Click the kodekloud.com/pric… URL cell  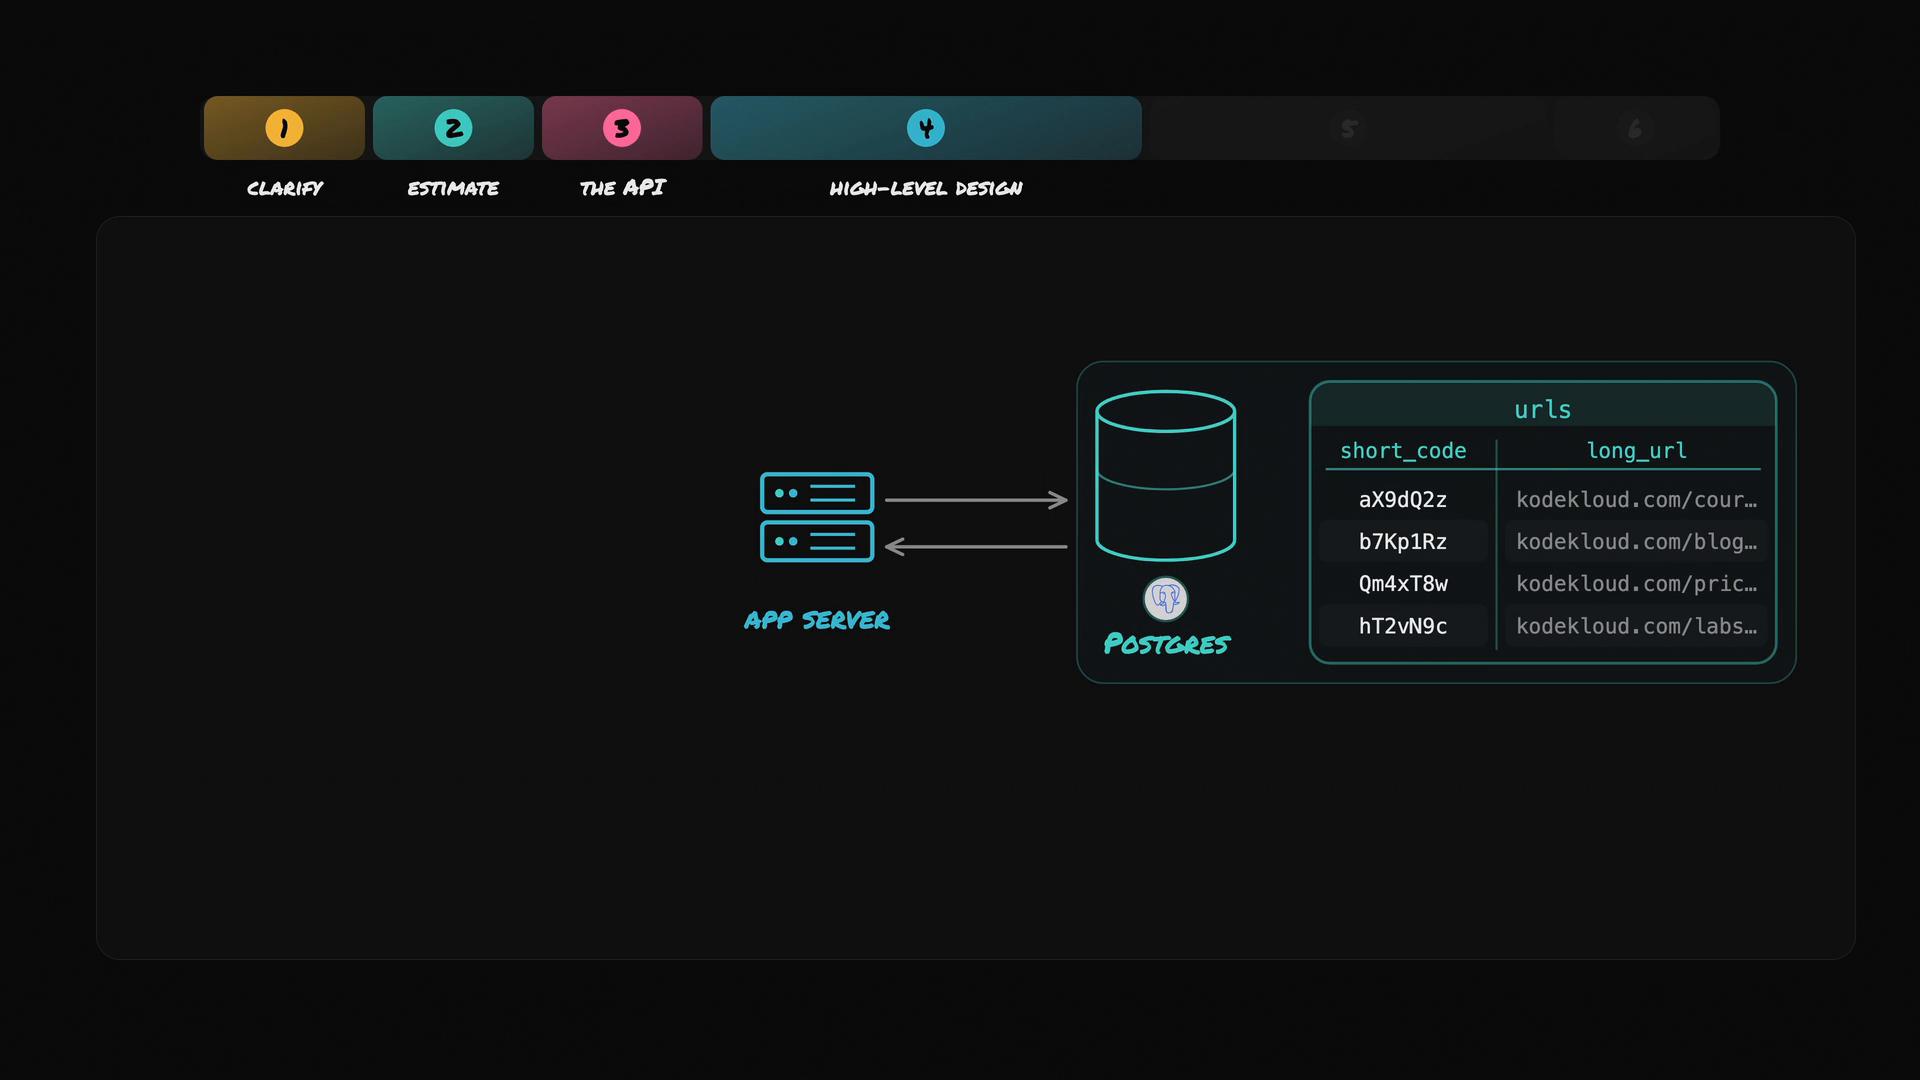click(x=1636, y=584)
